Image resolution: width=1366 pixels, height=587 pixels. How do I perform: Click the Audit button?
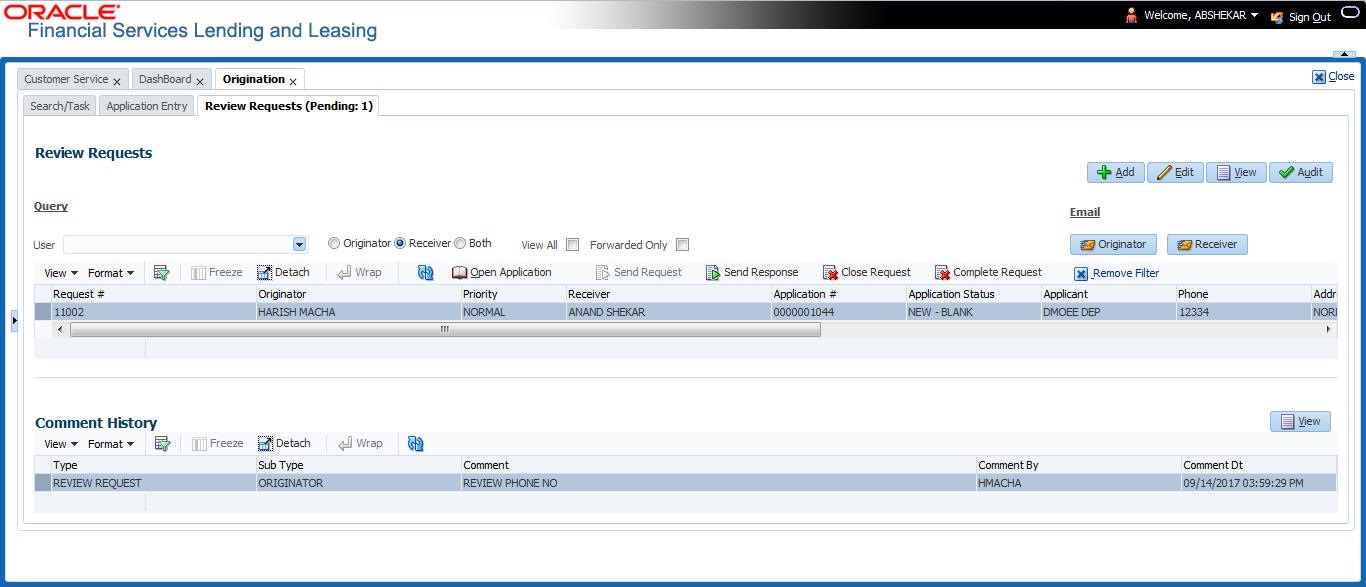pos(1301,172)
